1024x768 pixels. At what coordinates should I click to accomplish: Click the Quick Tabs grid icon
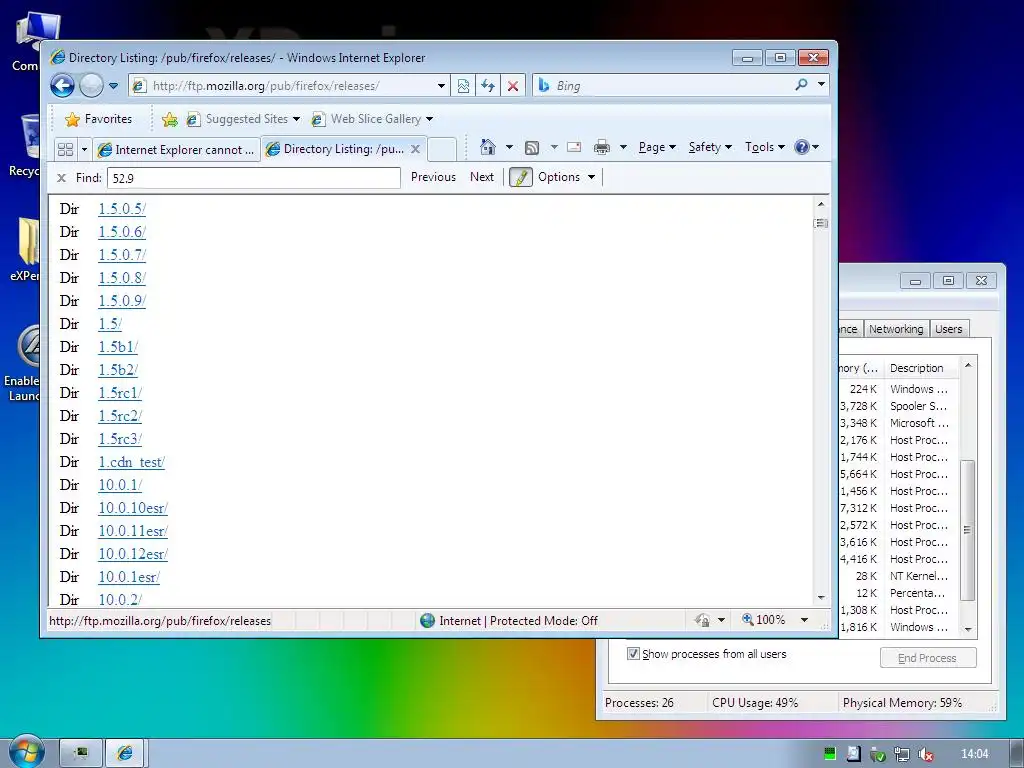65,150
